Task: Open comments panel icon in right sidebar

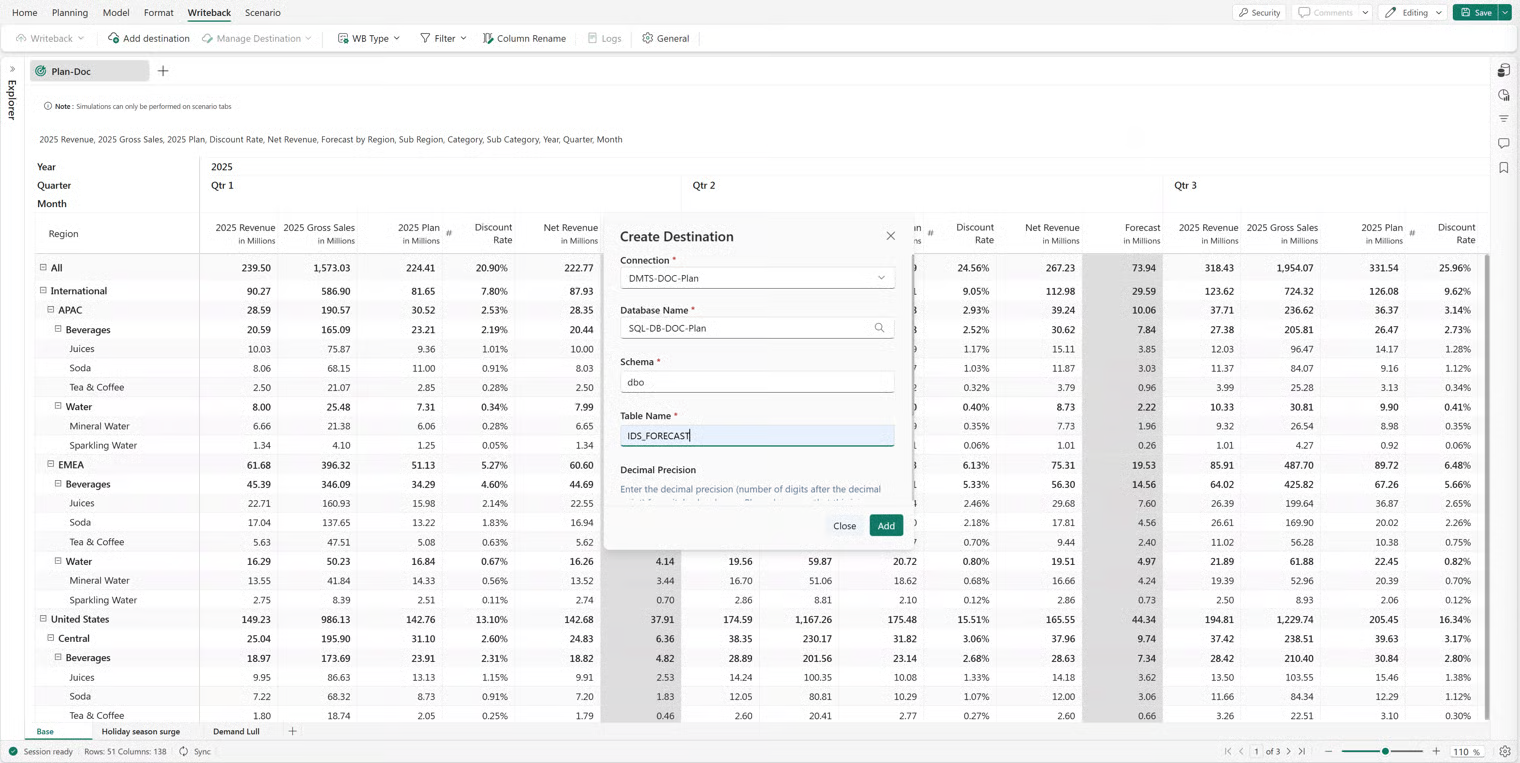Action: coord(1503,144)
